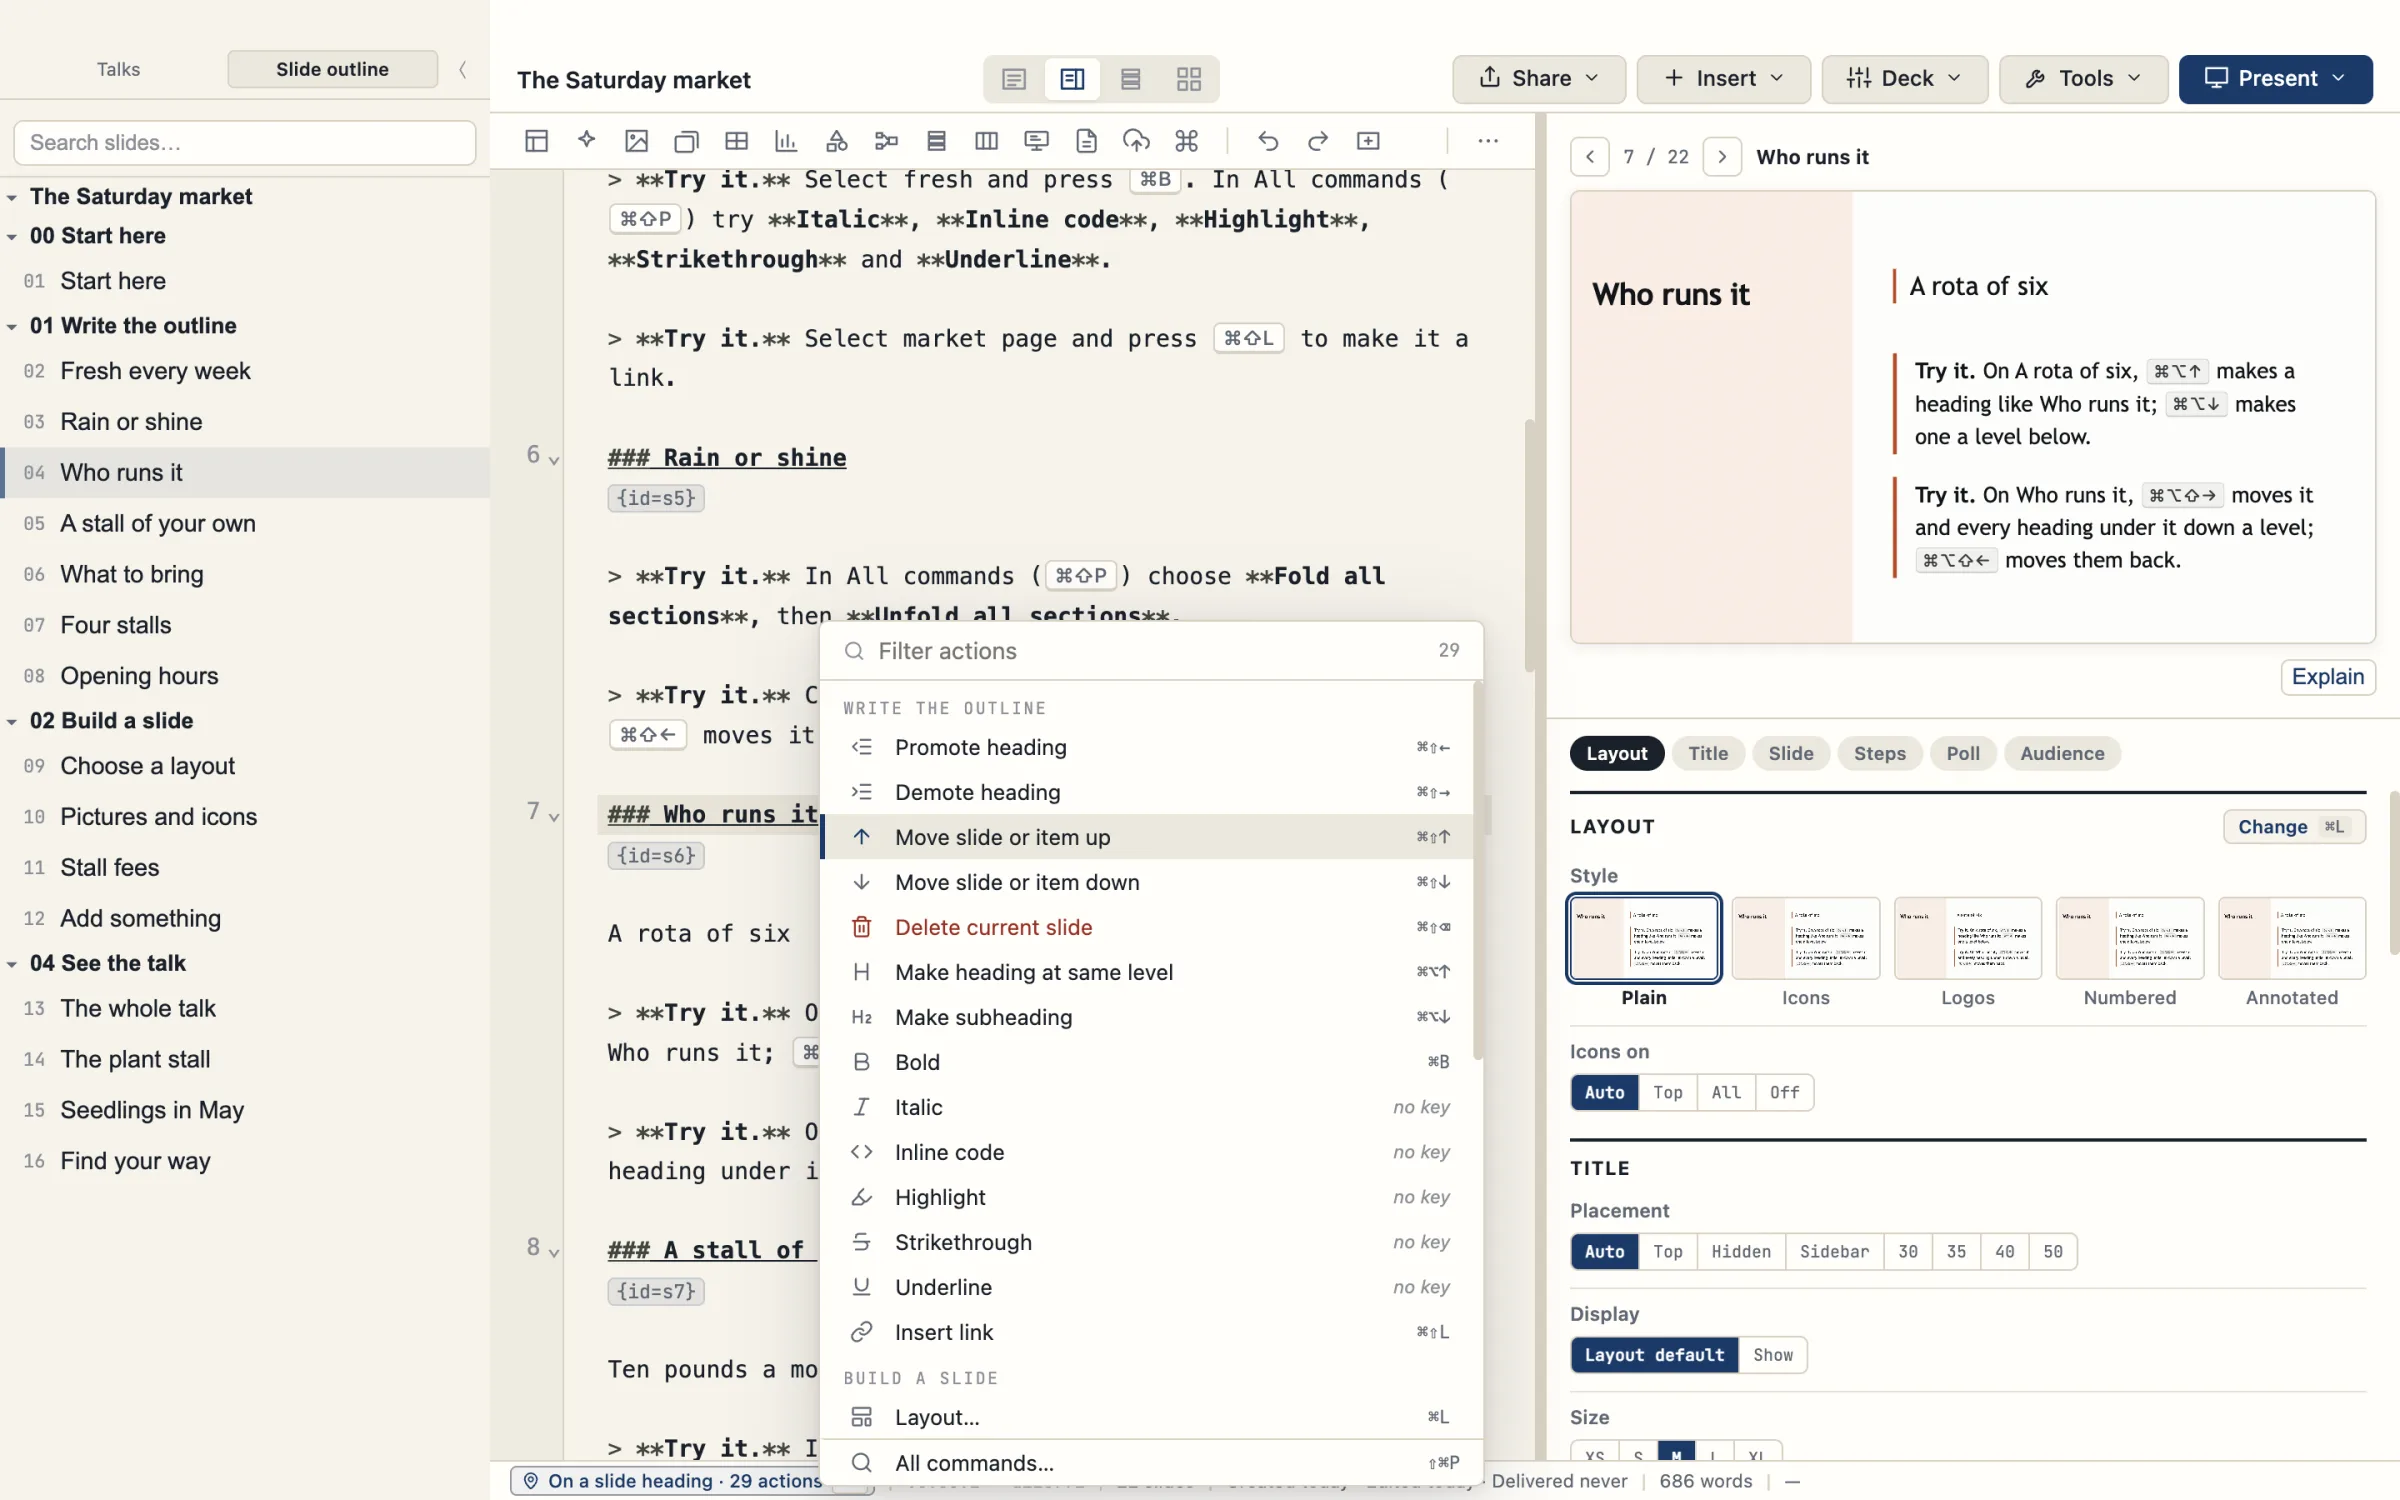
Task: Open the Share dropdown
Action: tap(1539, 78)
